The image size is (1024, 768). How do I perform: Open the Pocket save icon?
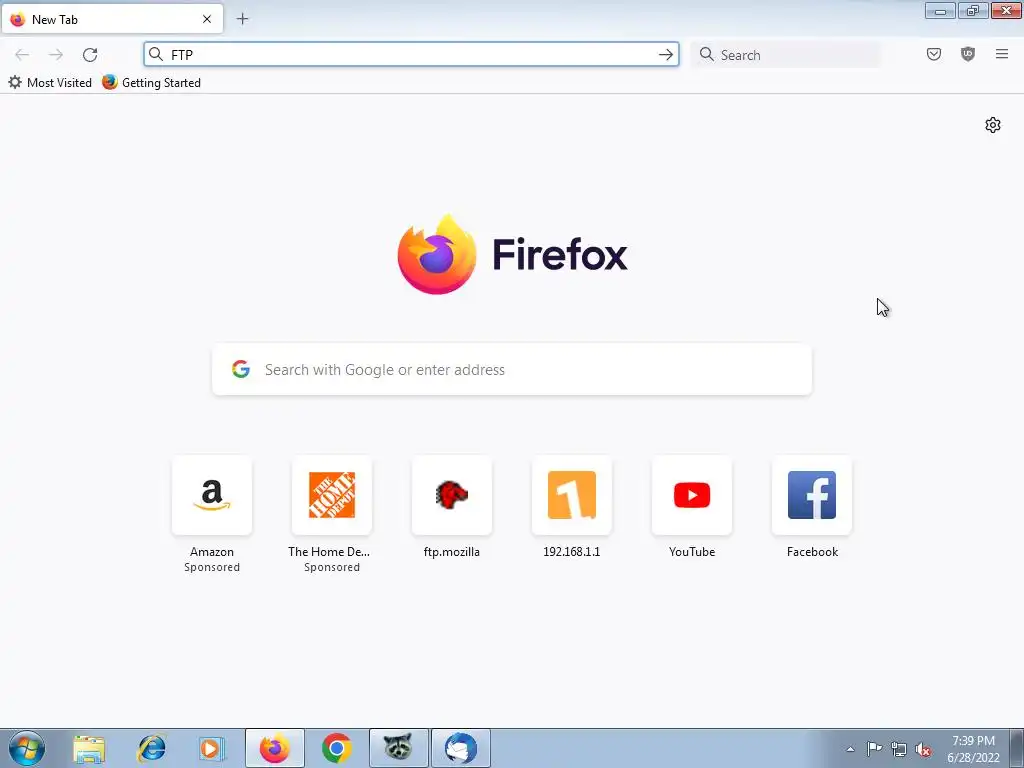click(934, 55)
